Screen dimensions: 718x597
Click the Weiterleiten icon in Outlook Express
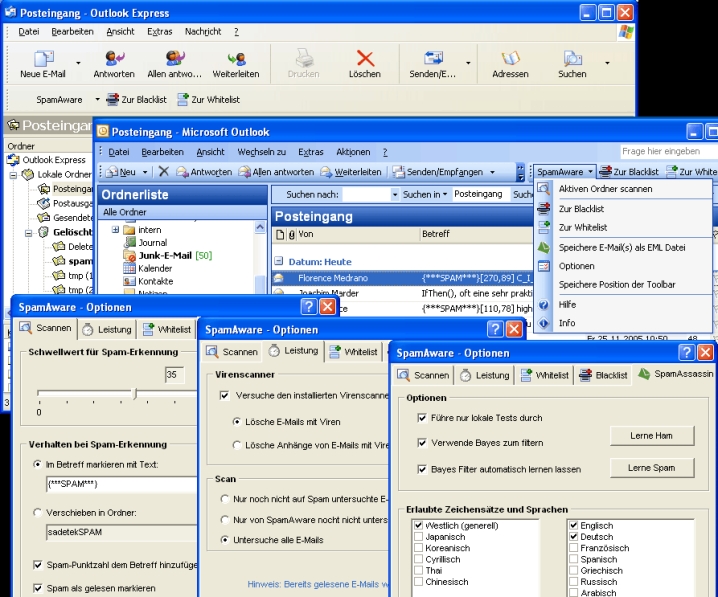[236, 59]
